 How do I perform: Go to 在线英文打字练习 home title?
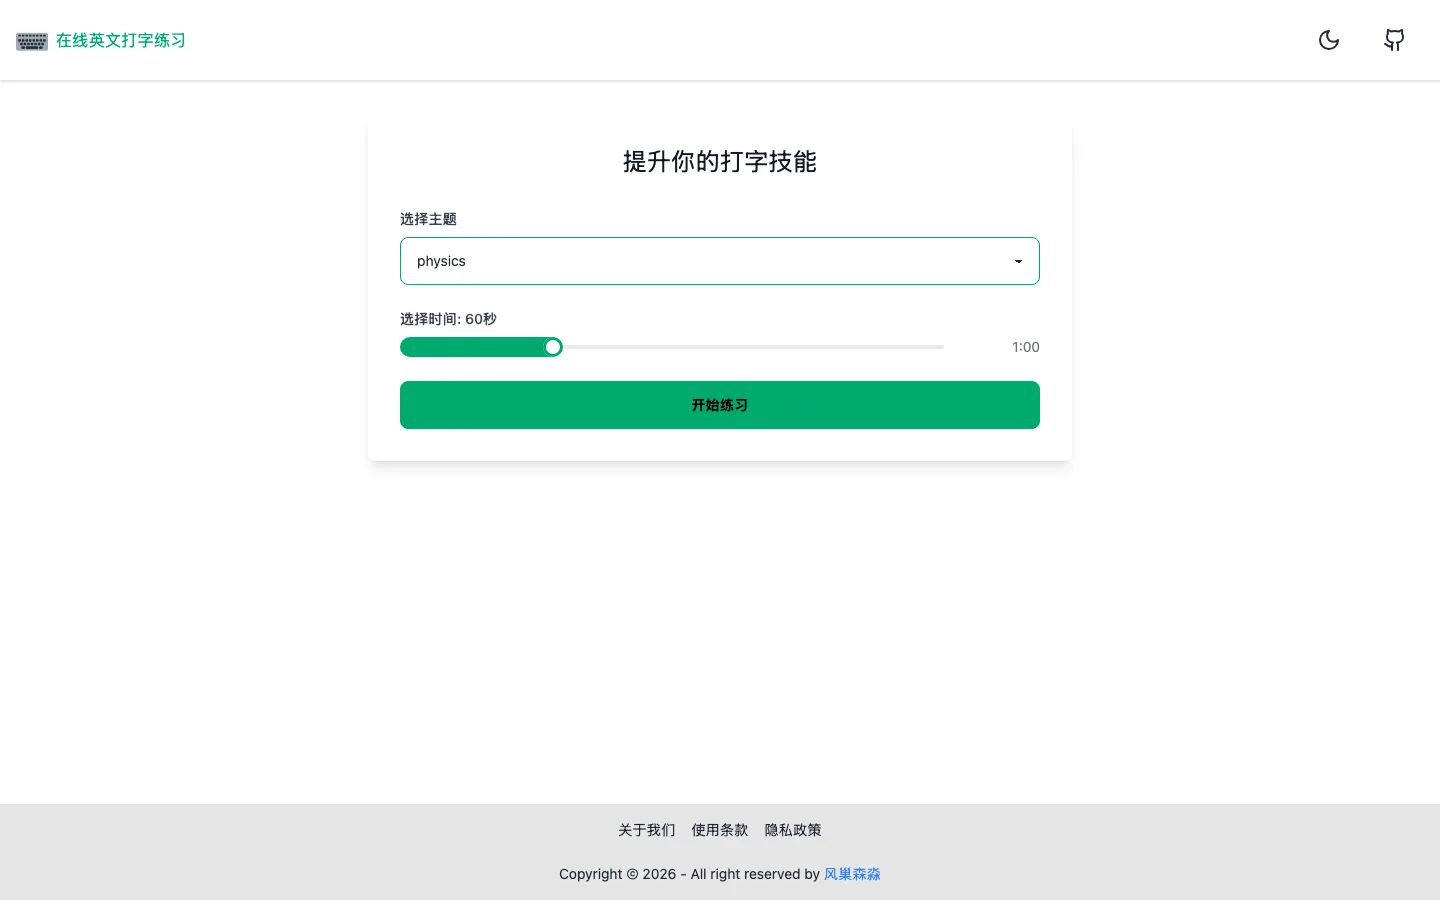click(x=121, y=40)
